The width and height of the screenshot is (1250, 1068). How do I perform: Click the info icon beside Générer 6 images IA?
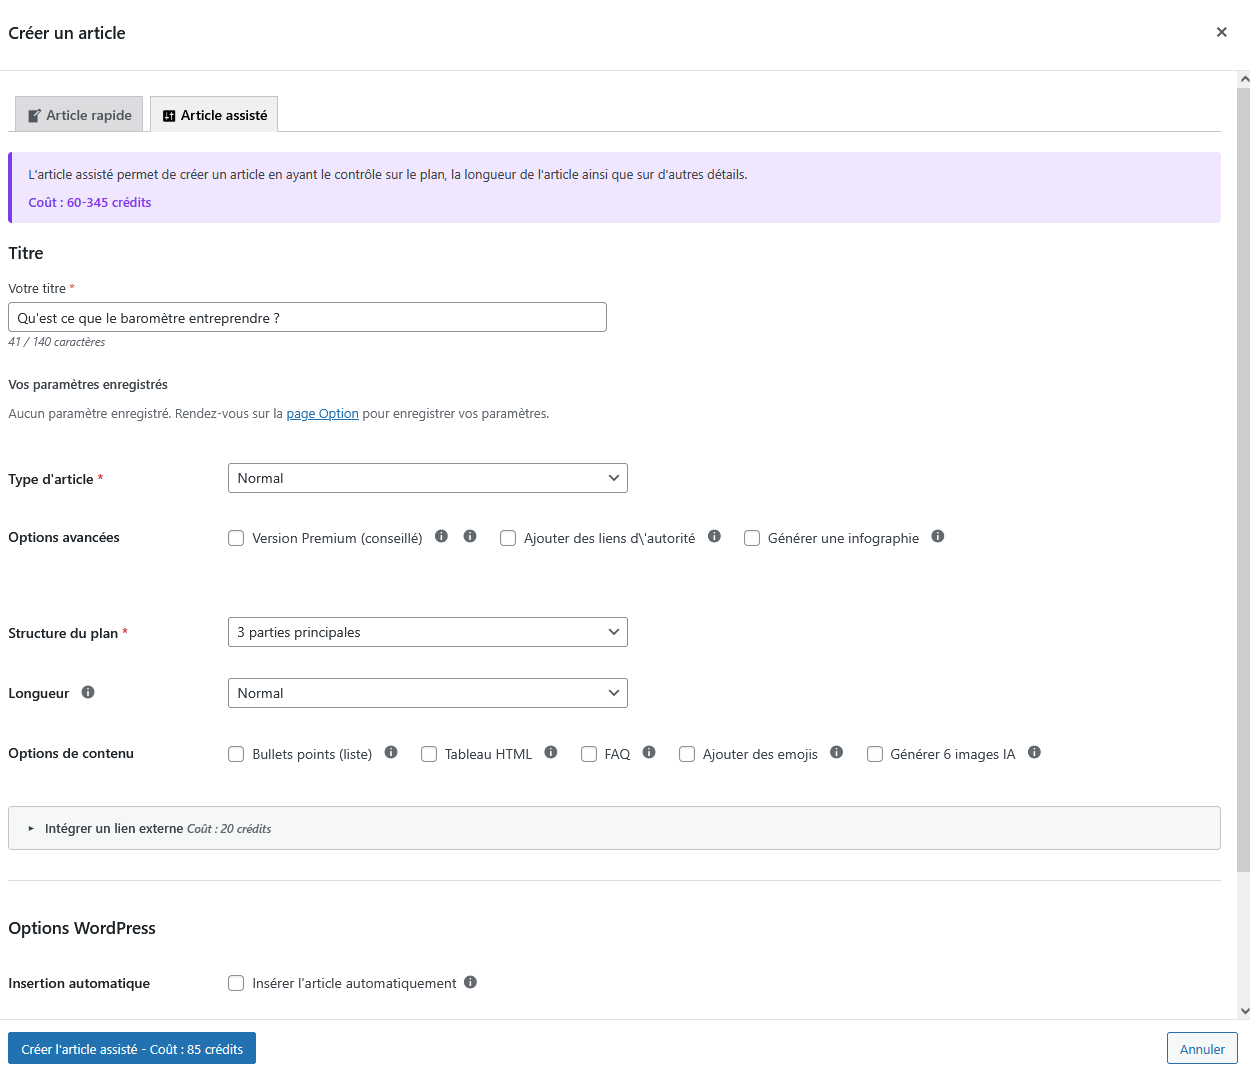coord(1035,751)
